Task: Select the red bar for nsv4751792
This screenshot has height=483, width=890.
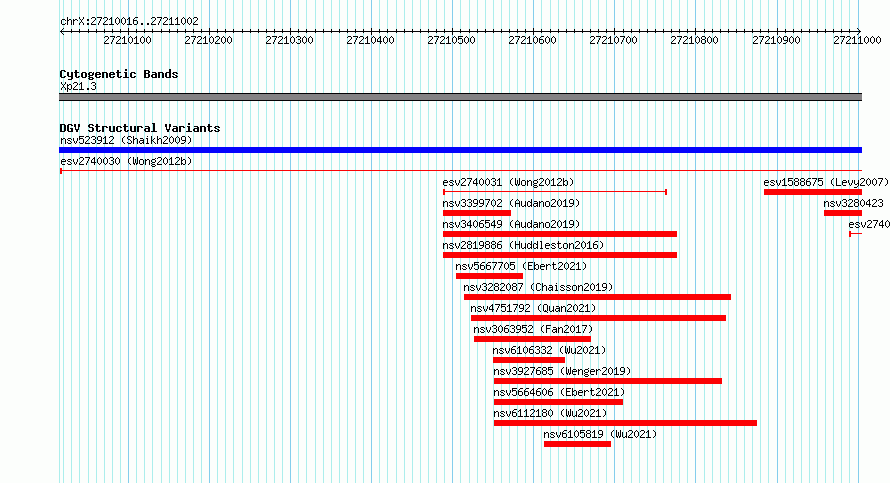Action: pyautogui.click(x=598, y=318)
